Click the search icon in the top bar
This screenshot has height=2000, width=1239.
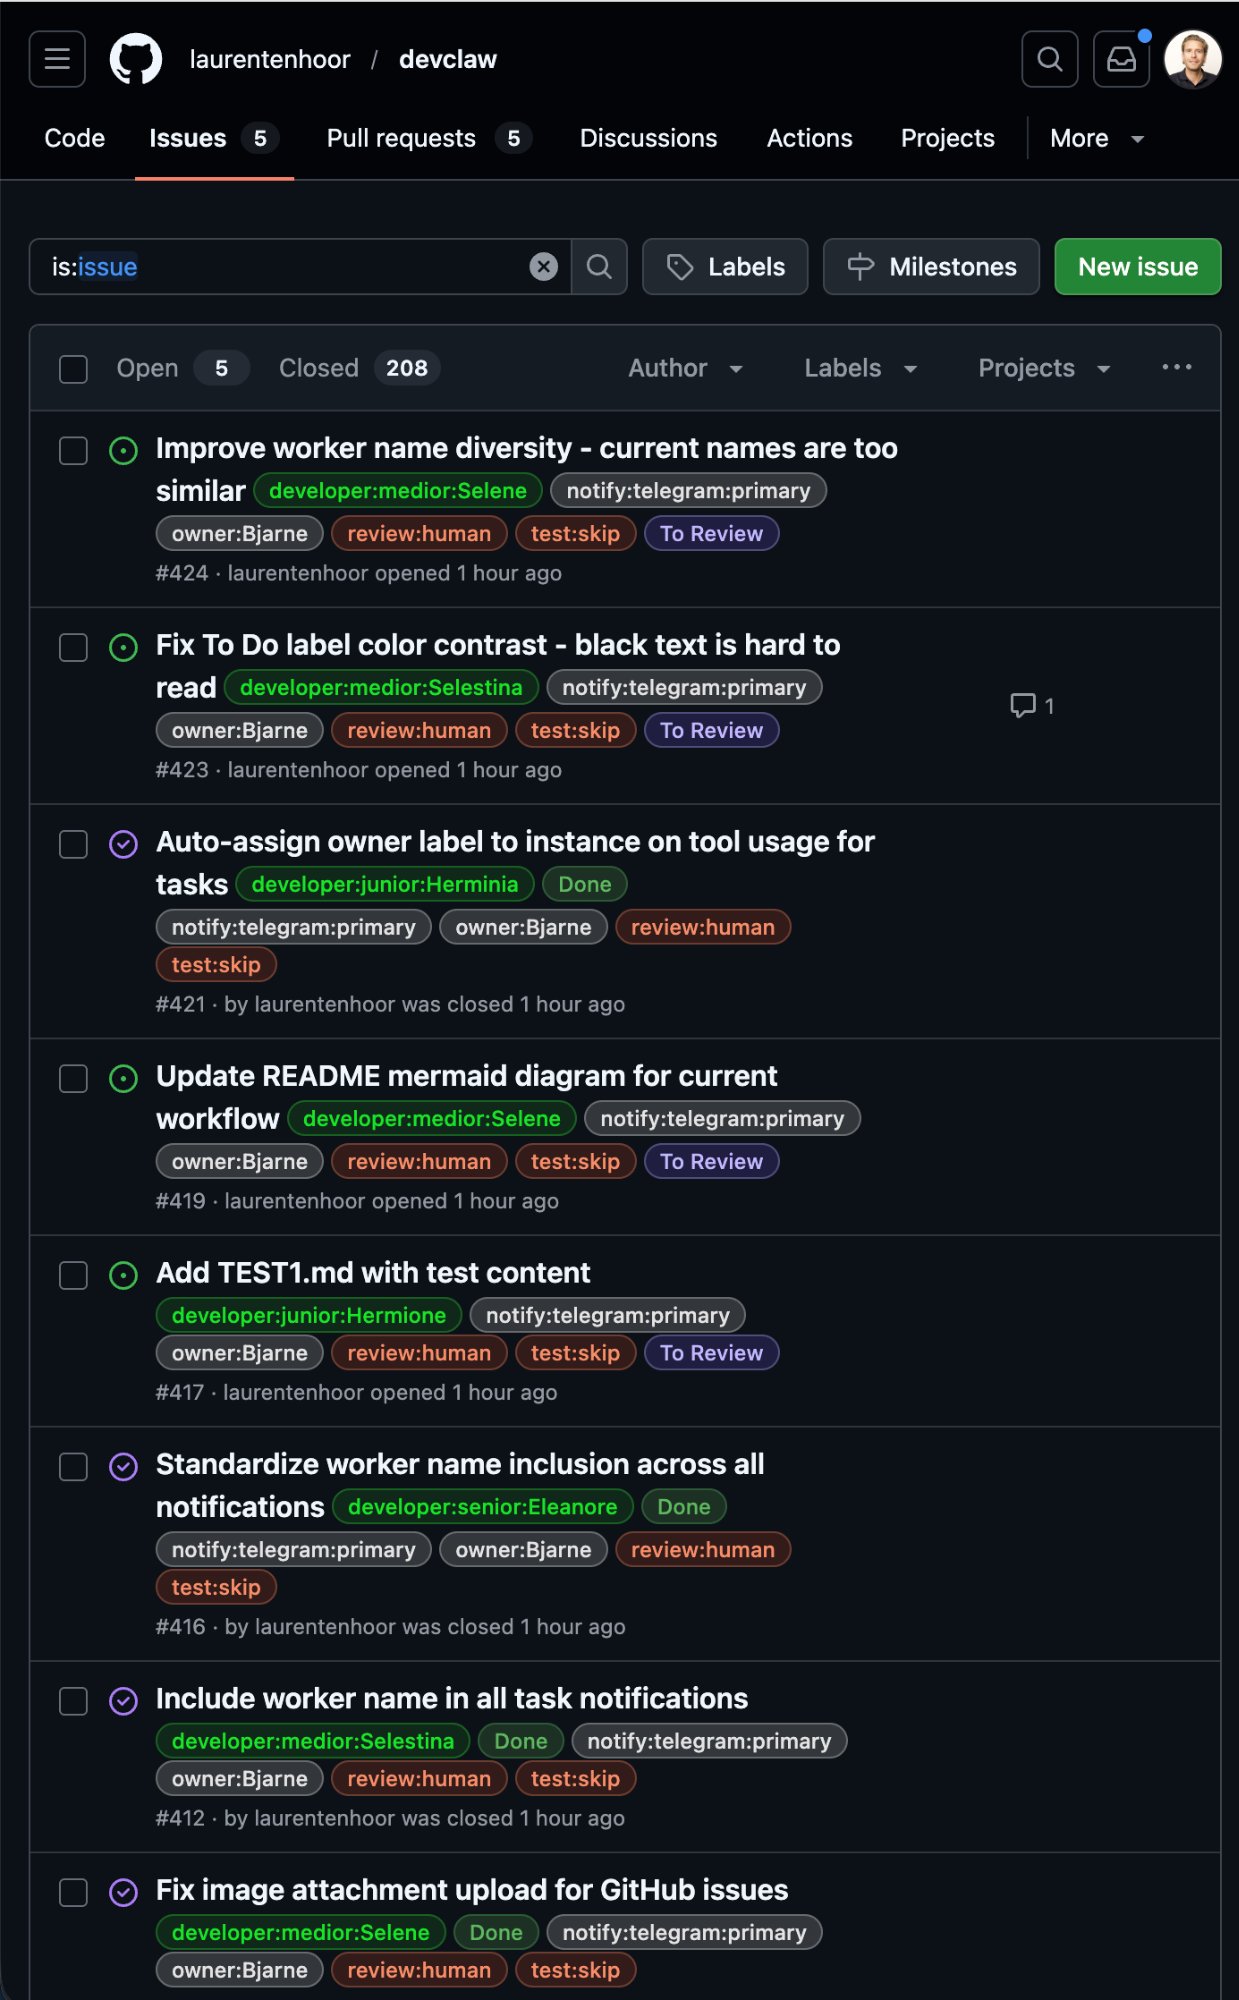tap(1049, 59)
